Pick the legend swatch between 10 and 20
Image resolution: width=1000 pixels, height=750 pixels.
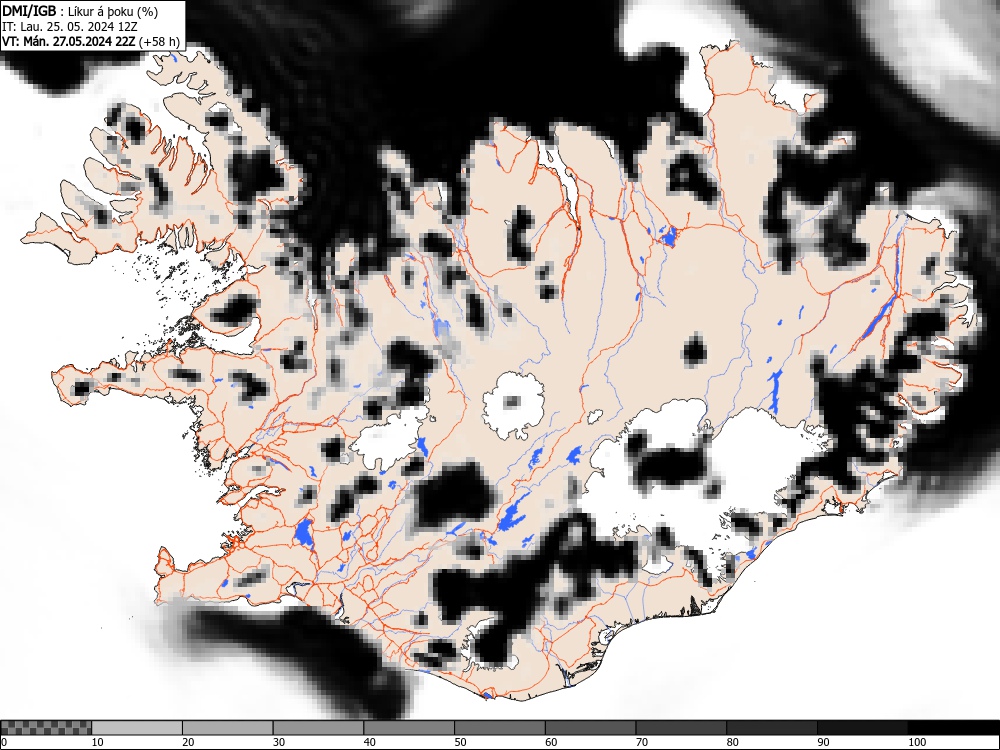click(137, 728)
